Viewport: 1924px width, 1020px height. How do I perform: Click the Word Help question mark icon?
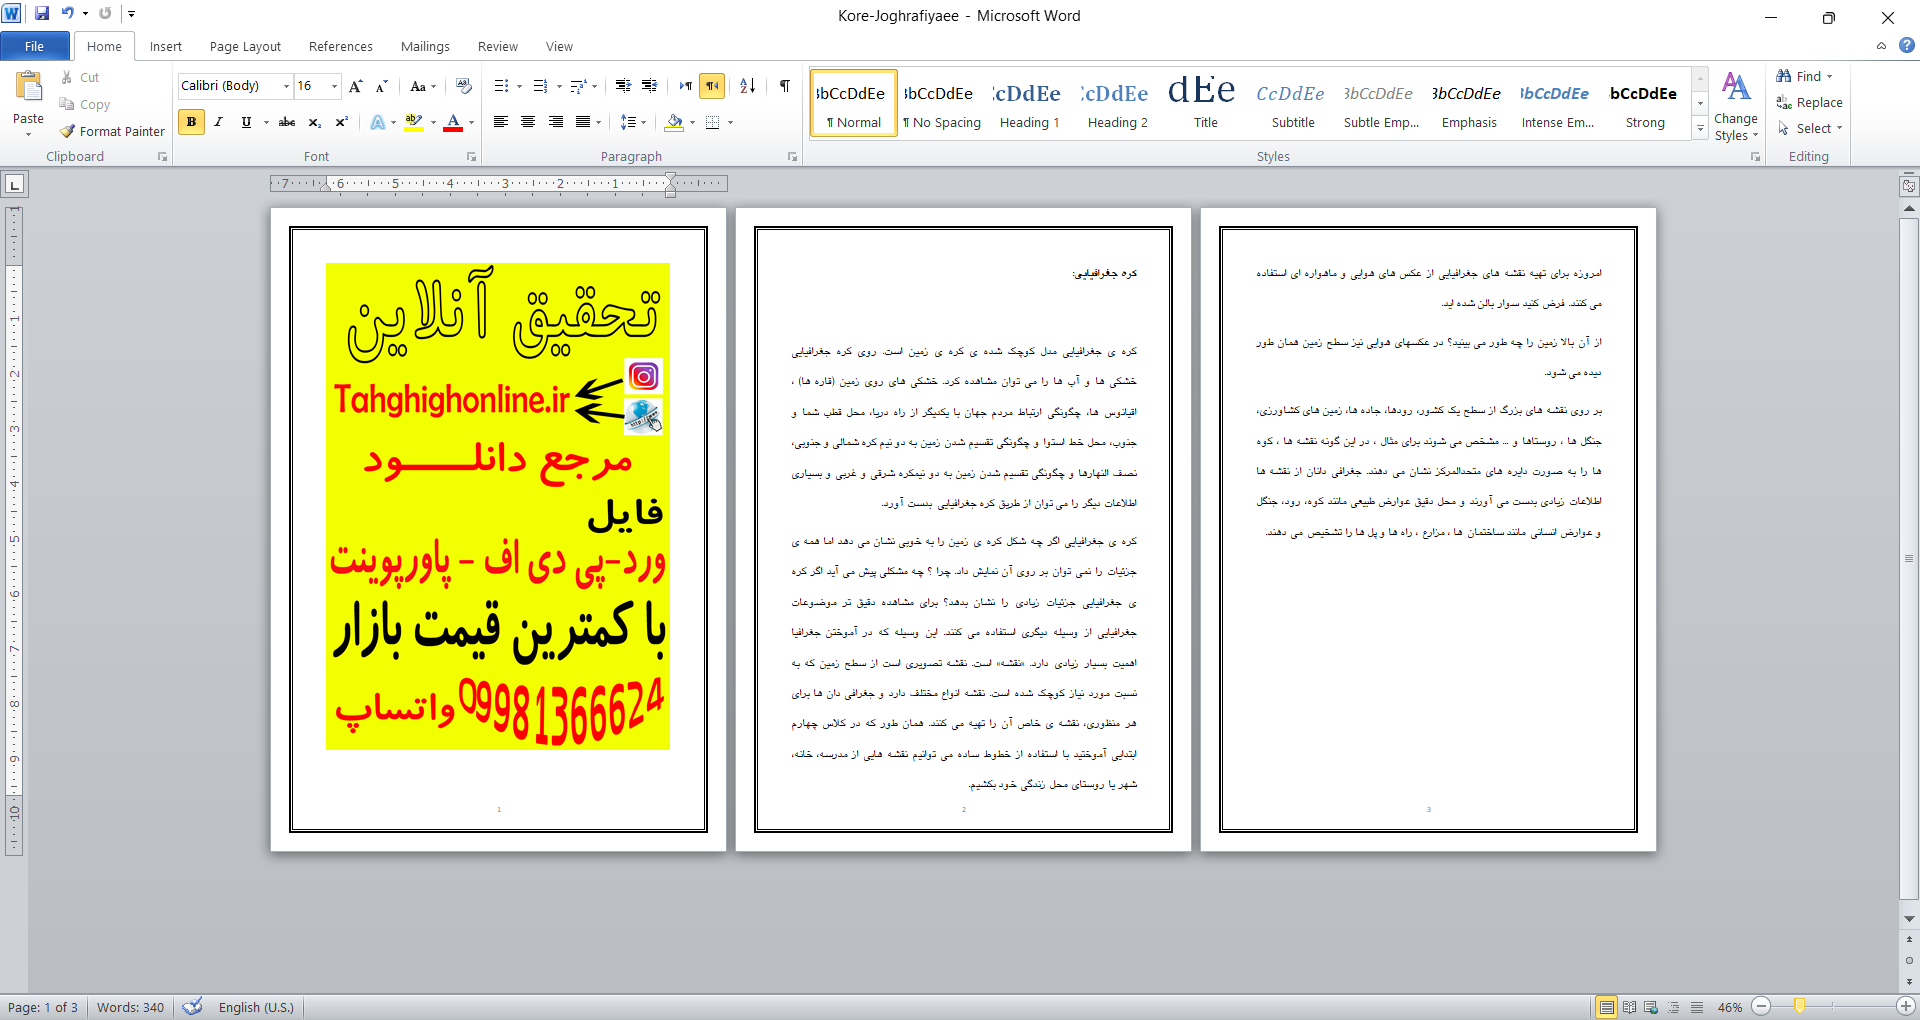coord(1907,45)
